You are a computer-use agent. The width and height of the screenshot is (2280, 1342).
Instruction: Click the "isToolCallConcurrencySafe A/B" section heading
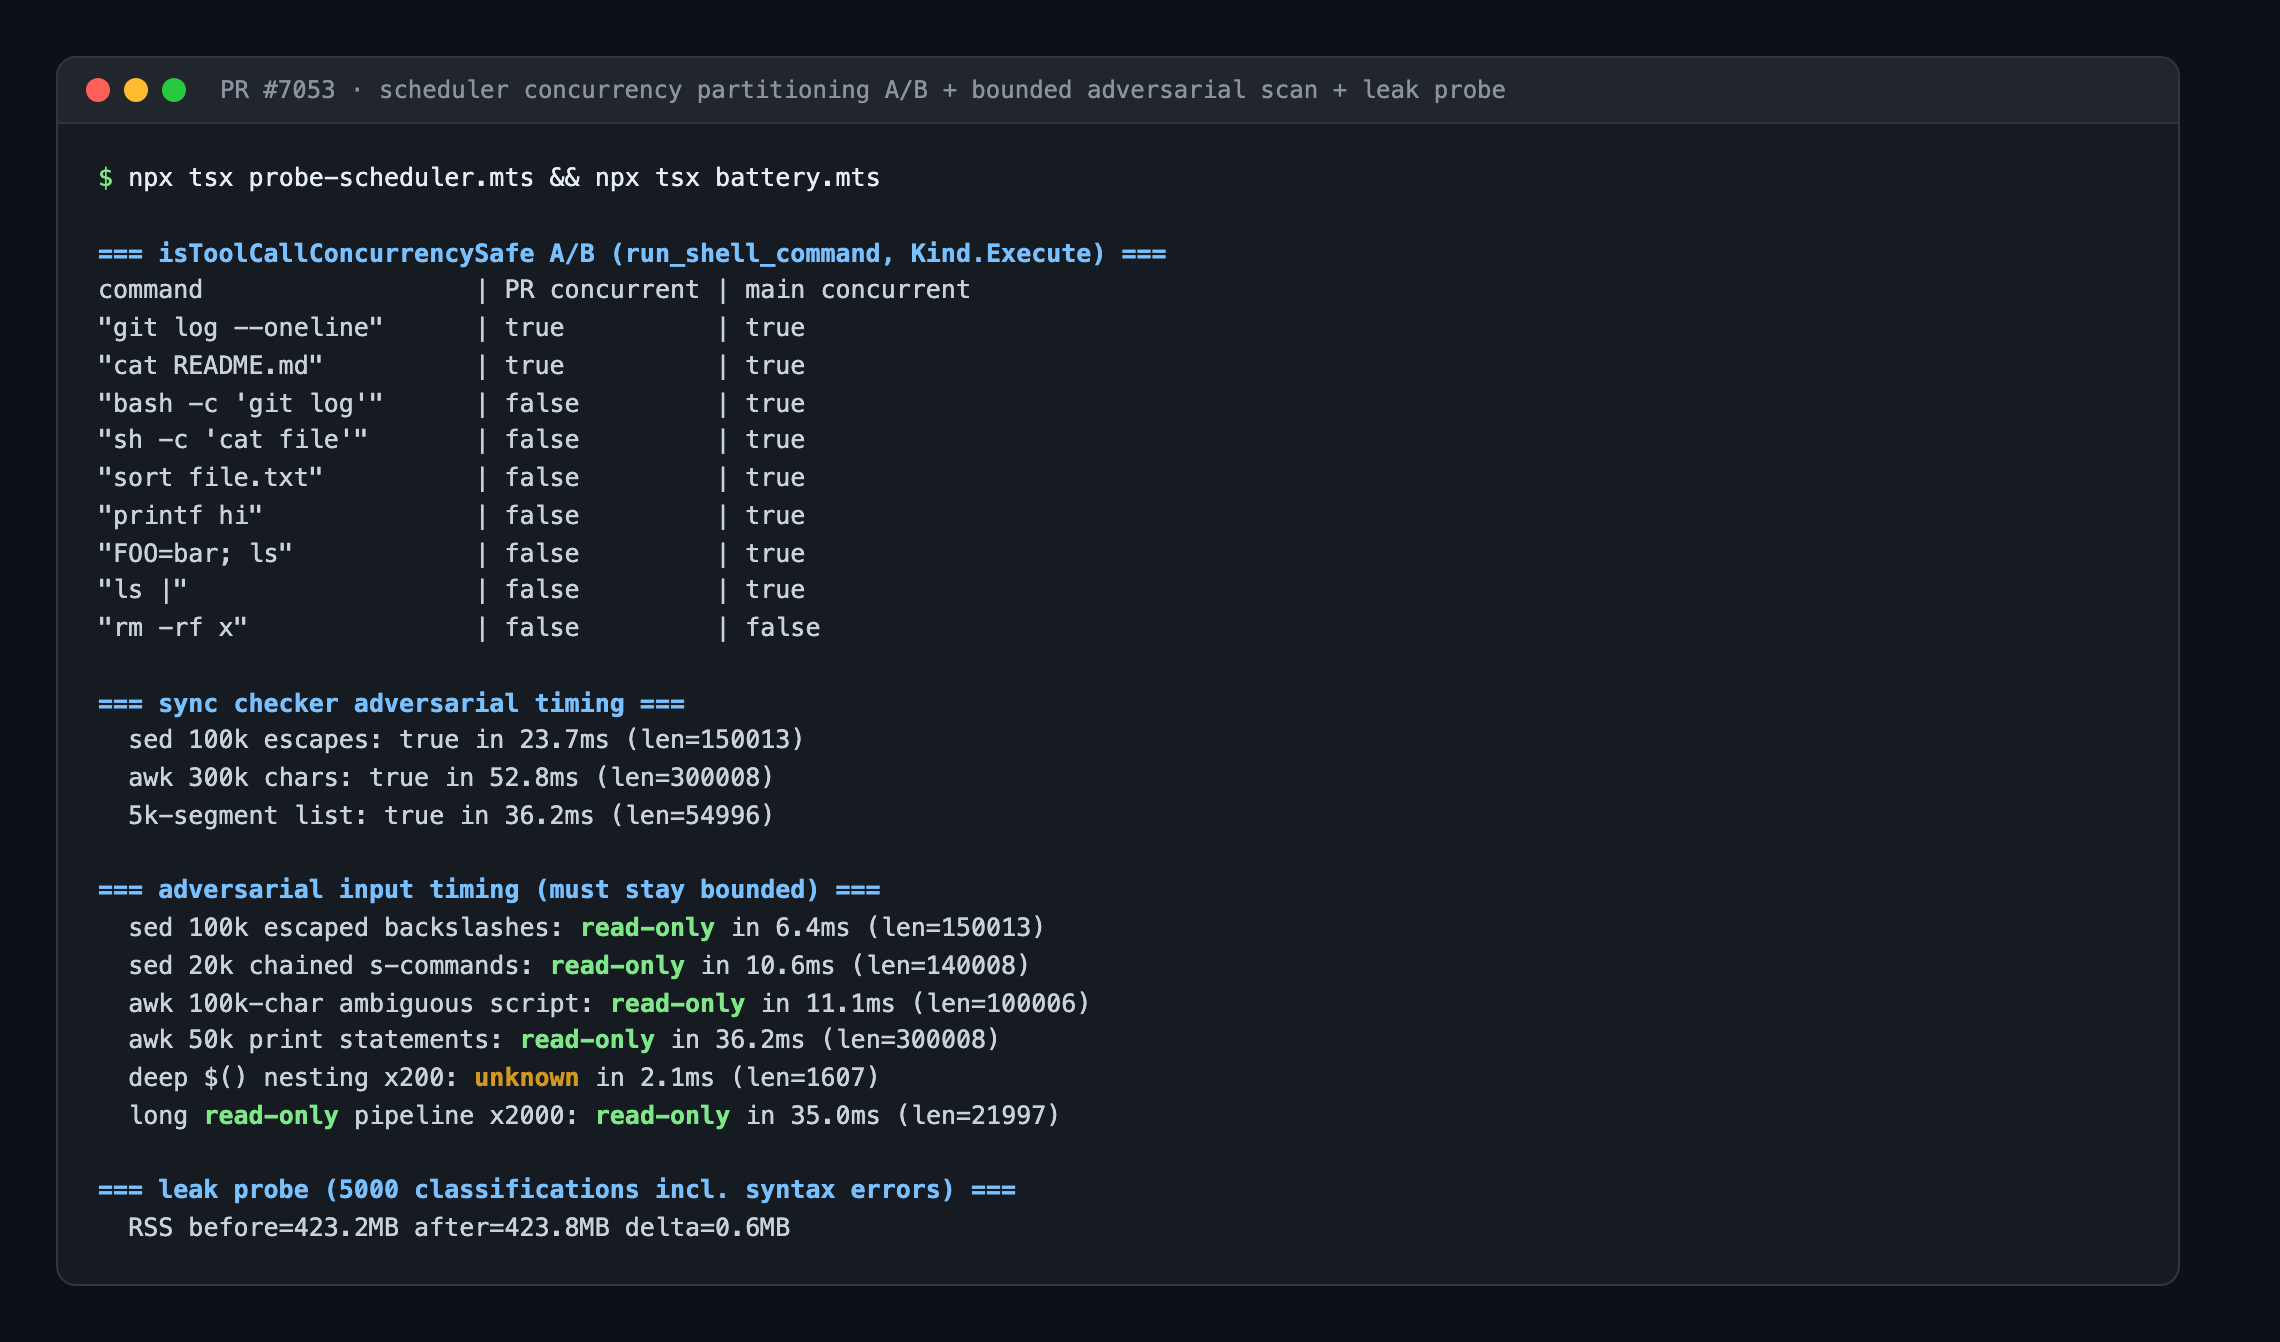coord(376,253)
